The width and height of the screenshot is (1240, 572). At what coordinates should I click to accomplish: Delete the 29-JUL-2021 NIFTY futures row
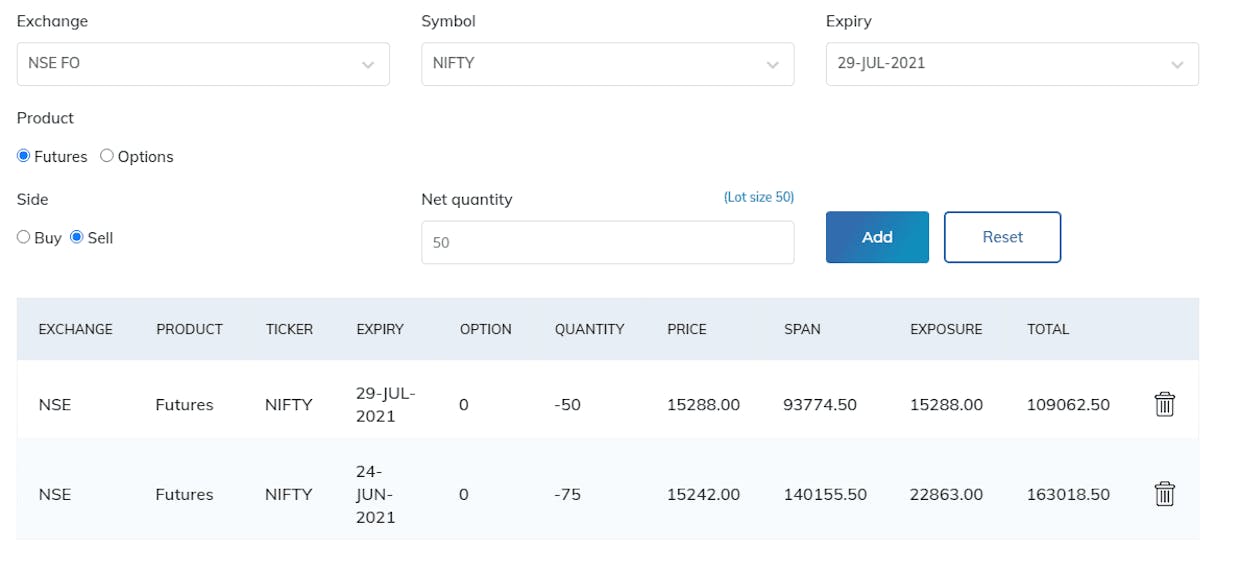click(1164, 404)
